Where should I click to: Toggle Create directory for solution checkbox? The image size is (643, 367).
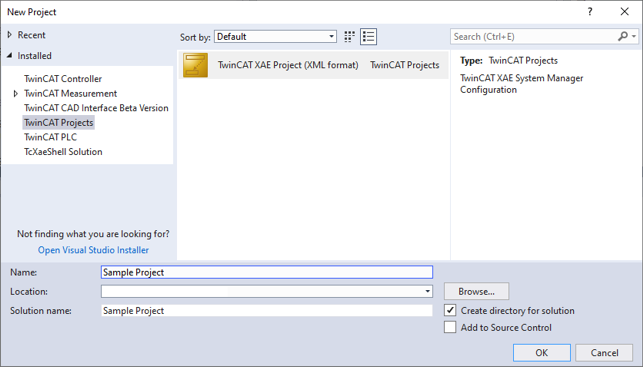pyautogui.click(x=450, y=310)
